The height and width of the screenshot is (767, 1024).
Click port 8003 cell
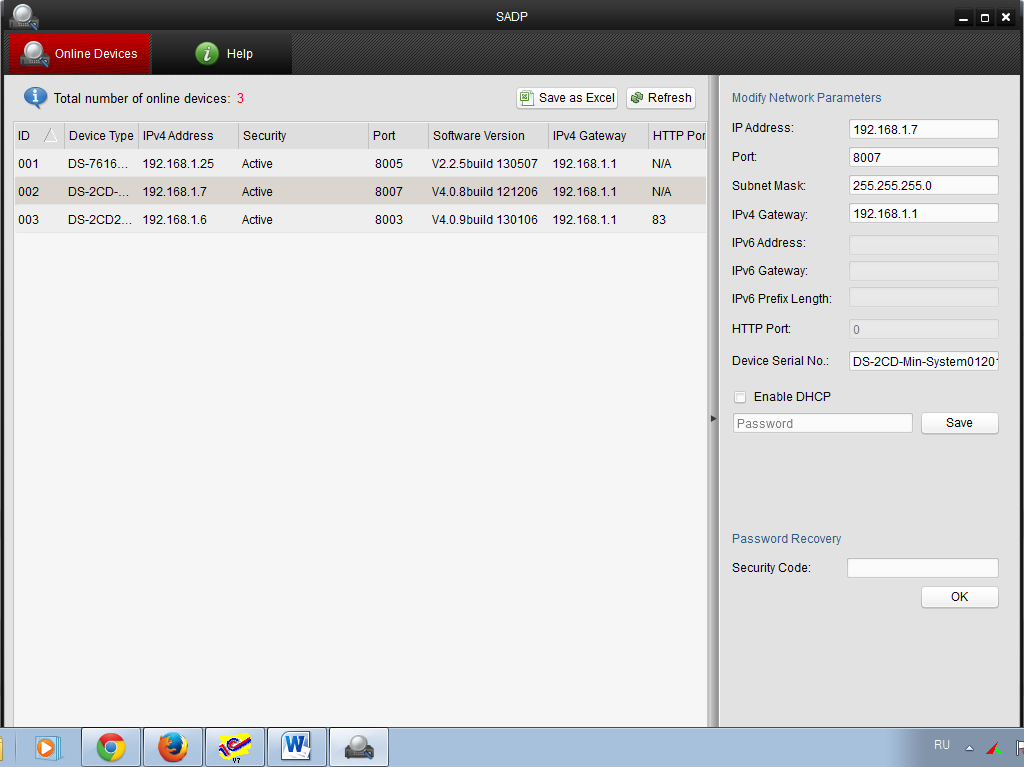(x=389, y=220)
